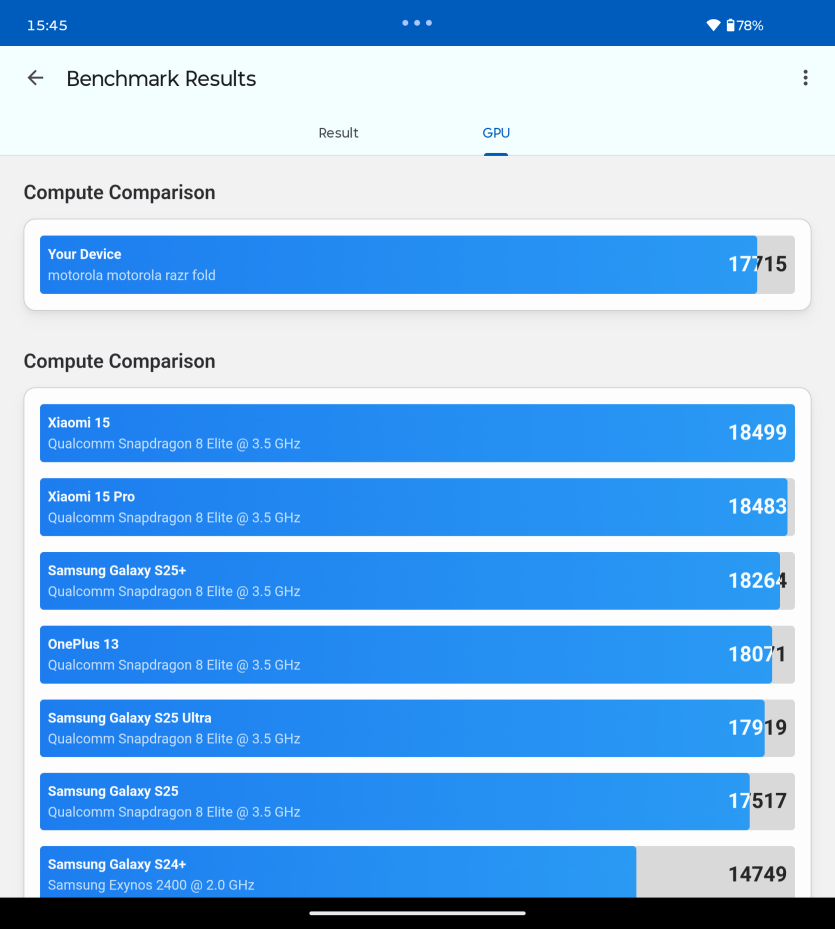Select the GPU tab
Viewport: 835px width, 929px height.
coord(496,133)
